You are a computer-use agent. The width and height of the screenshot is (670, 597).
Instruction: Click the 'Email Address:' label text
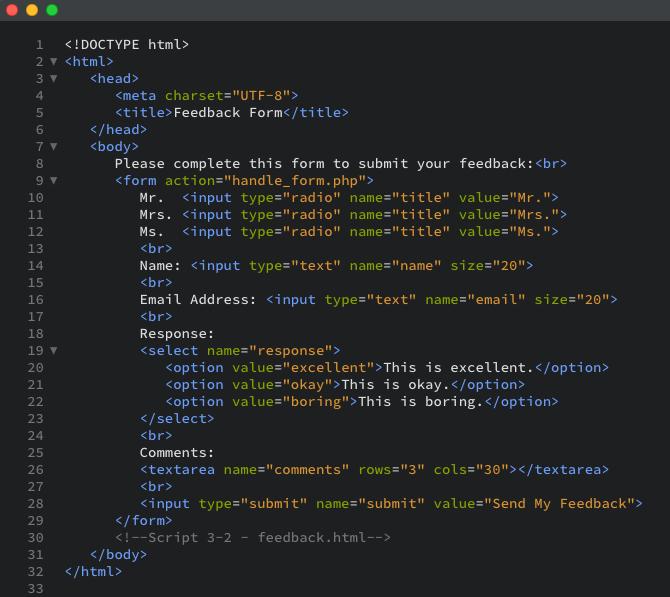[198, 300]
